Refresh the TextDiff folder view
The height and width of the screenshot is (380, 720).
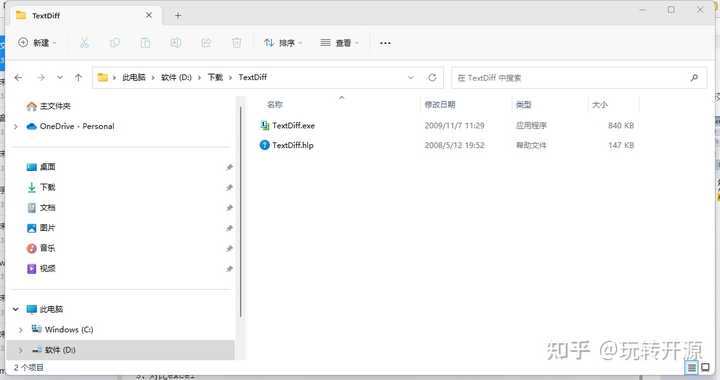(x=432, y=78)
